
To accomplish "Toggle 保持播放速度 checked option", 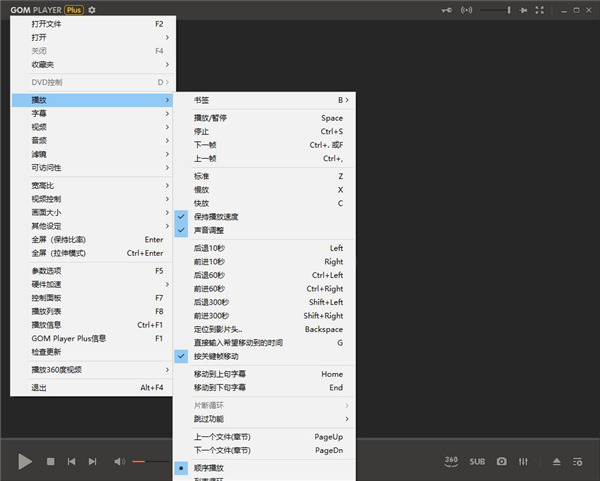I will click(x=216, y=217).
